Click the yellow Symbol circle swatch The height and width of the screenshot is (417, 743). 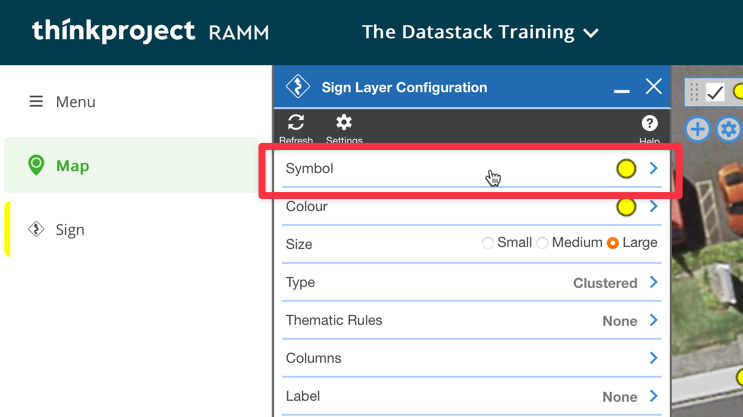click(626, 168)
